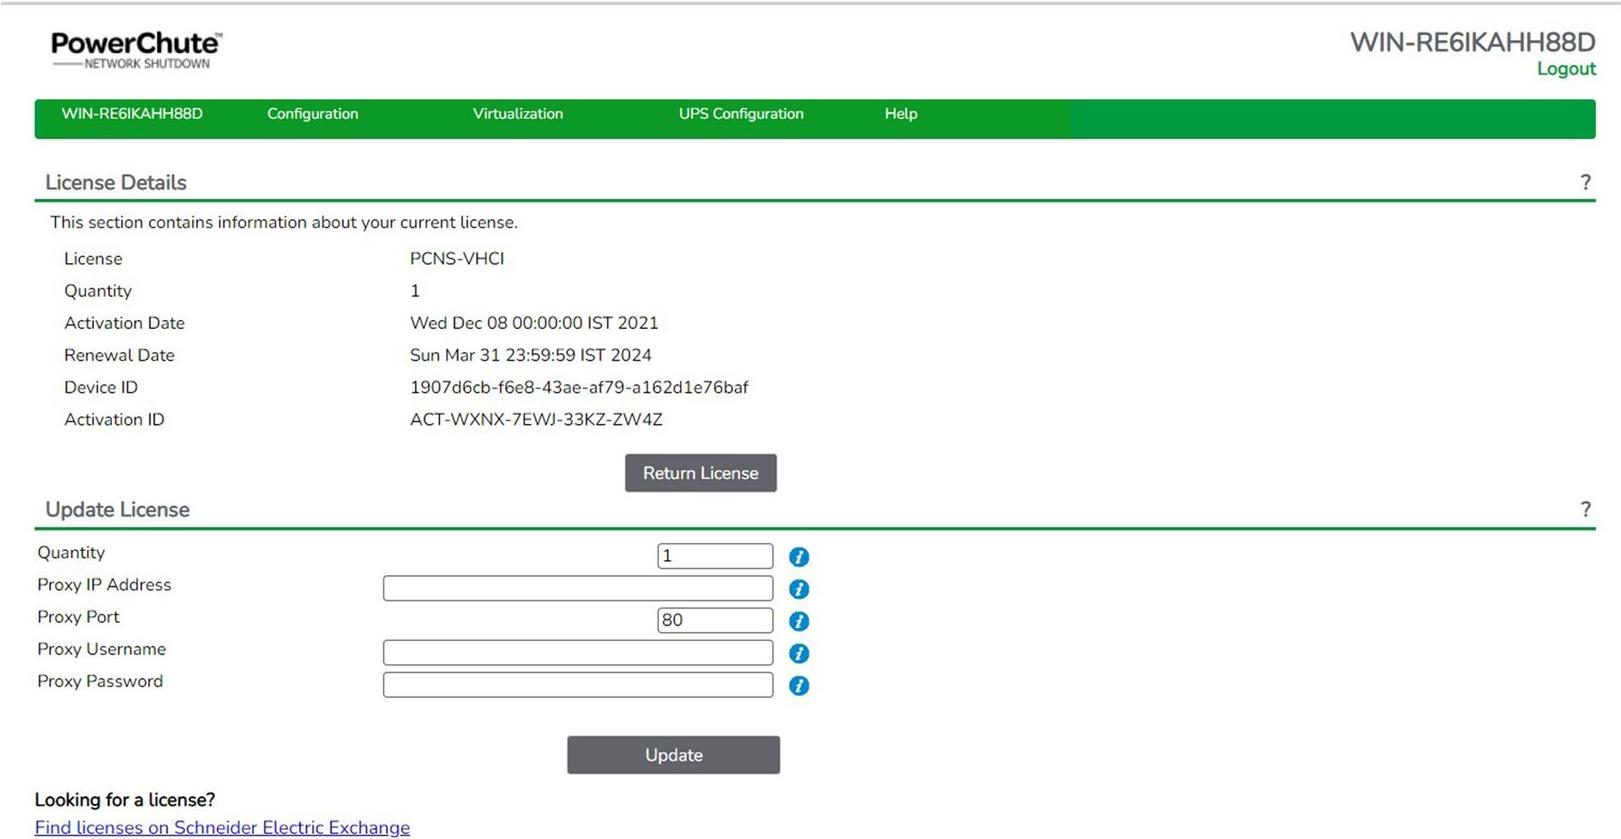
Task: Click the Update button
Action: (x=673, y=755)
